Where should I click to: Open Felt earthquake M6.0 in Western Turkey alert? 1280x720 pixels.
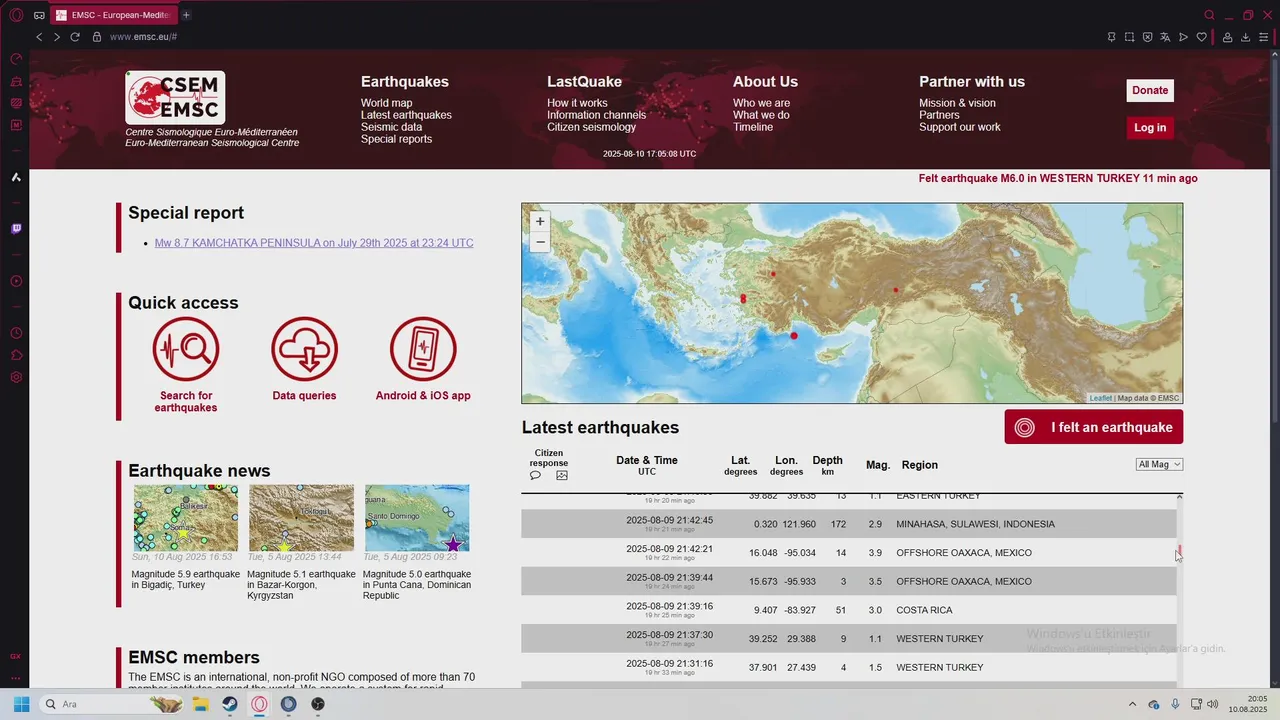coord(1058,178)
